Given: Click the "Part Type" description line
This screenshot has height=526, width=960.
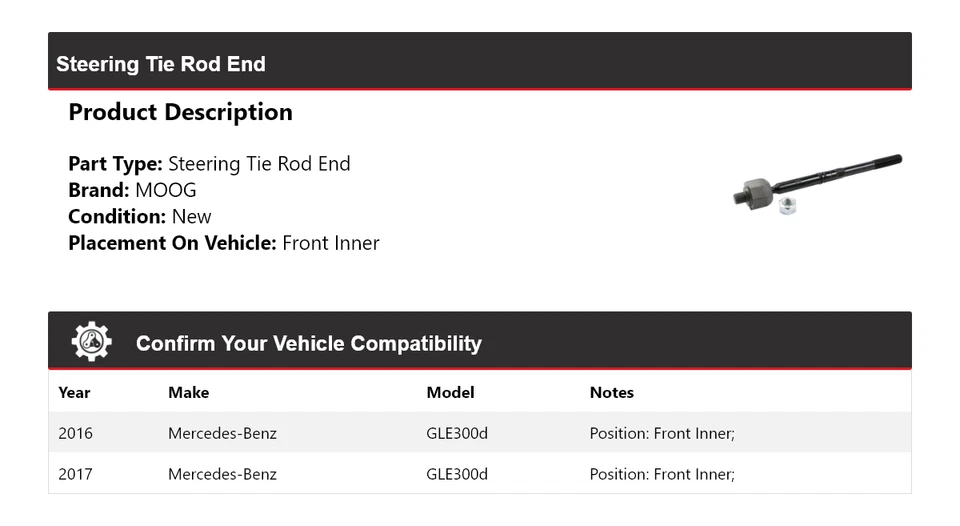Looking at the screenshot, I should tap(209, 164).
